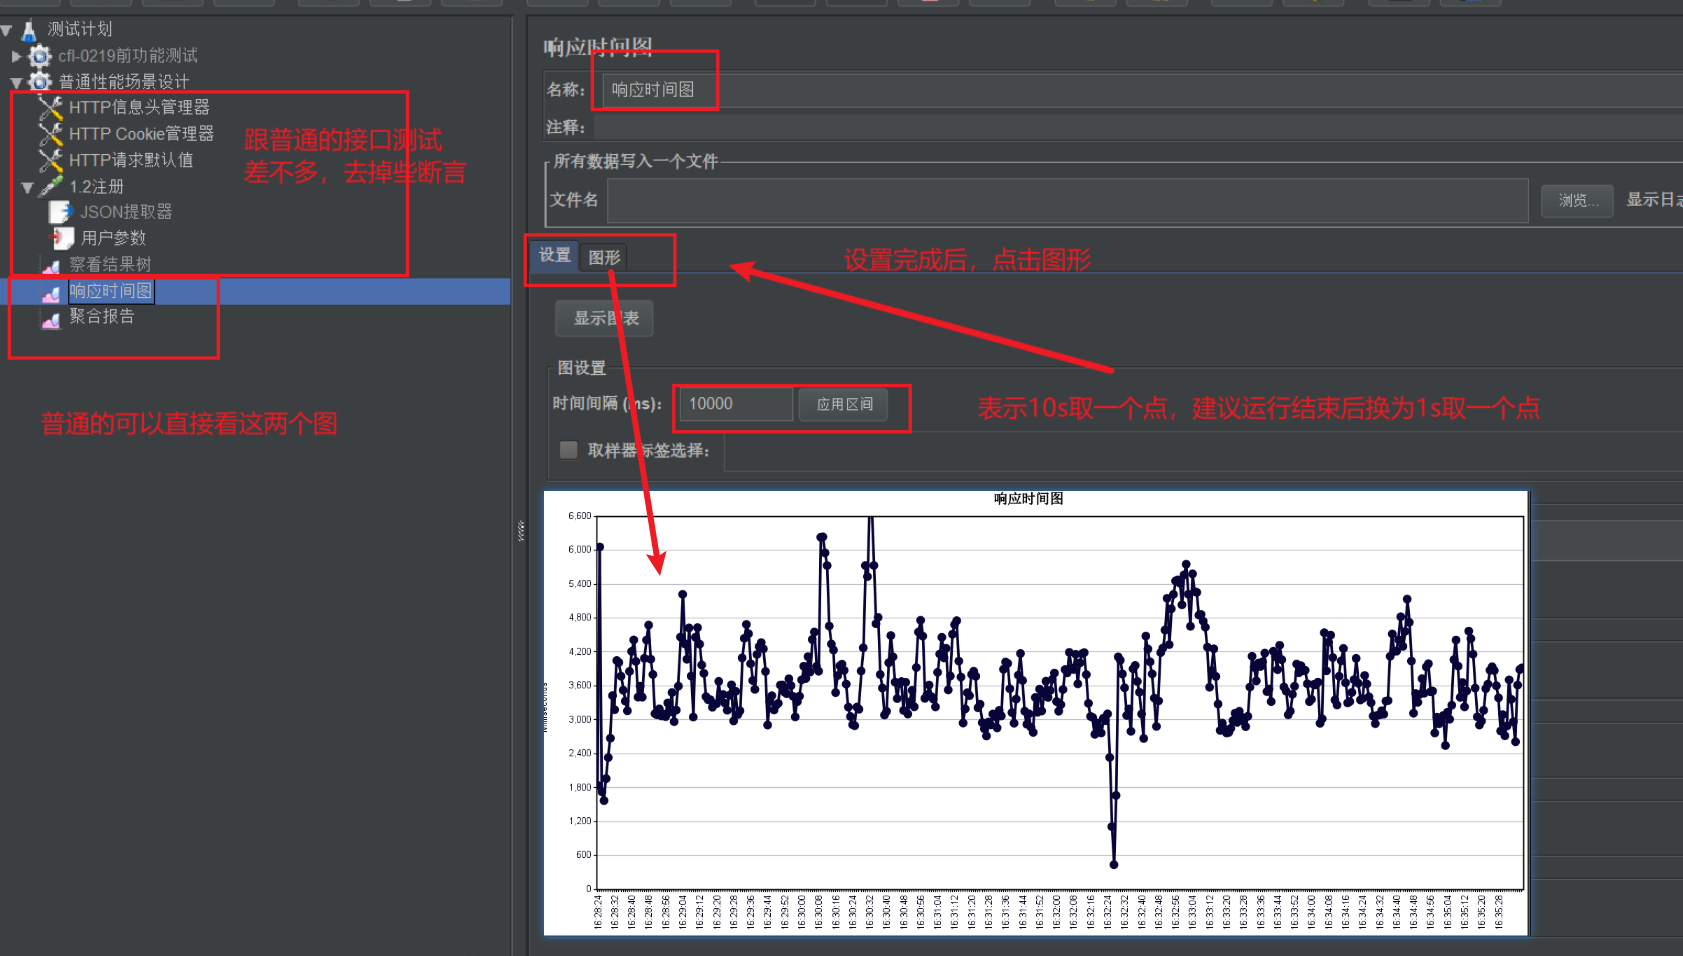Image resolution: width=1683 pixels, height=956 pixels.
Task: Click the JSON提取器 post-processor icon
Action: click(x=61, y=212)
